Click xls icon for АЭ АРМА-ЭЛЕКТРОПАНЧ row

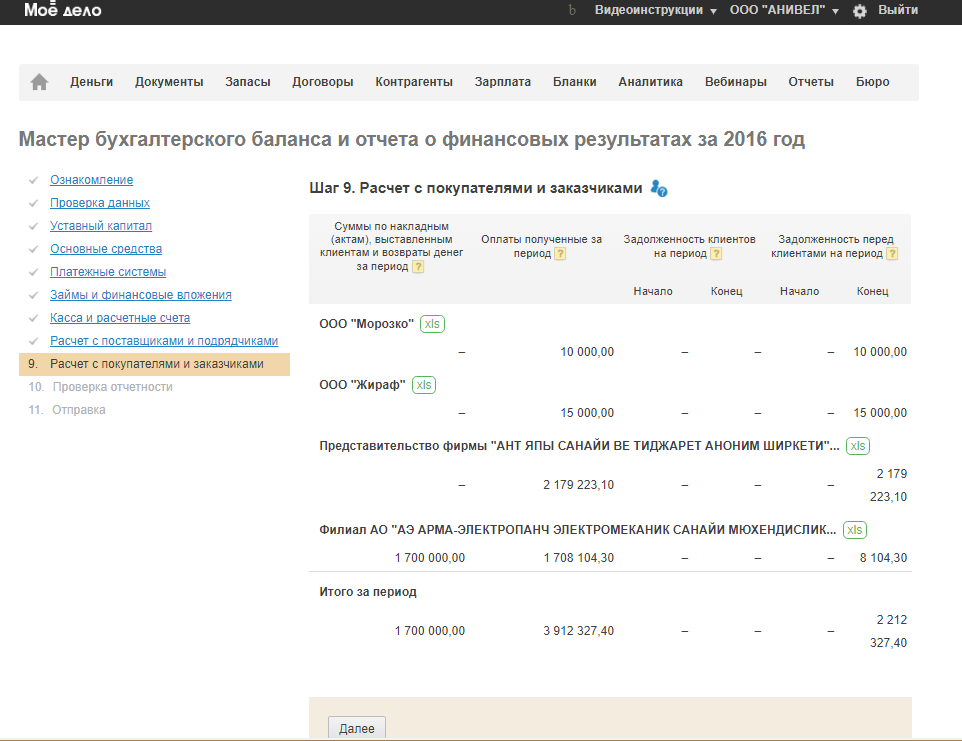[x=855, y=530]
